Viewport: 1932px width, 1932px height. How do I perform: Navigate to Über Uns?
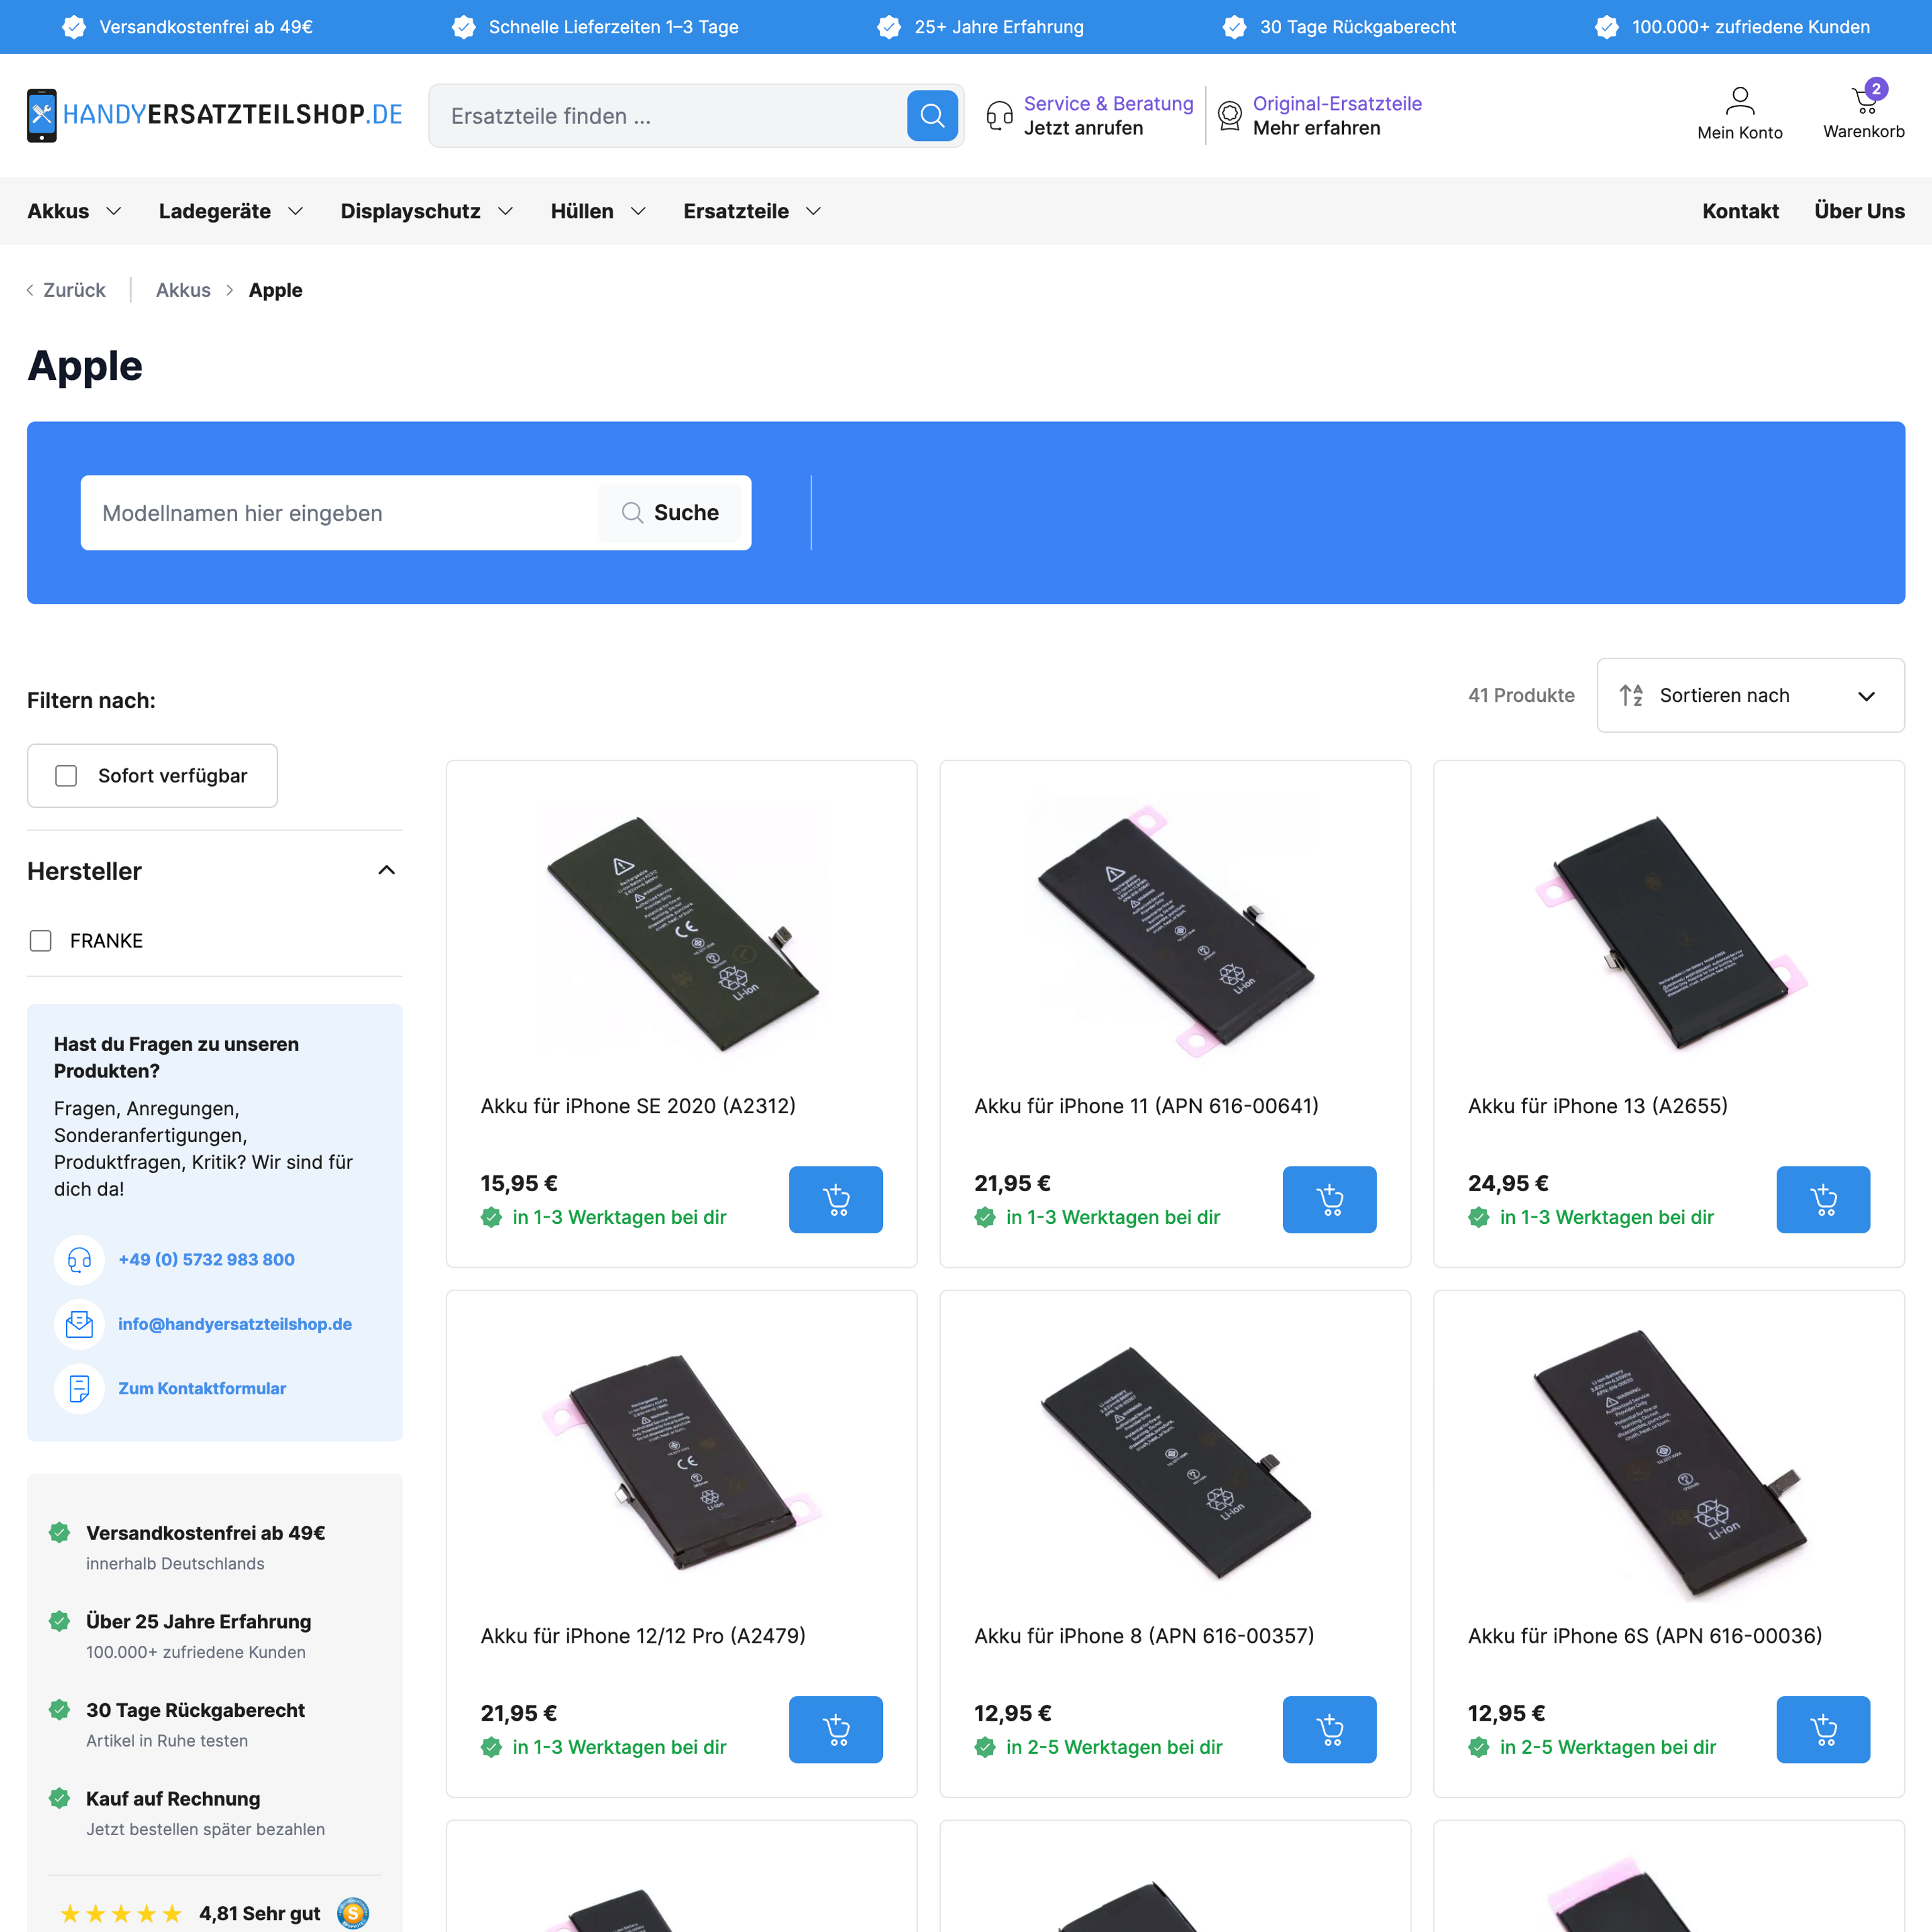(1860, 211)
